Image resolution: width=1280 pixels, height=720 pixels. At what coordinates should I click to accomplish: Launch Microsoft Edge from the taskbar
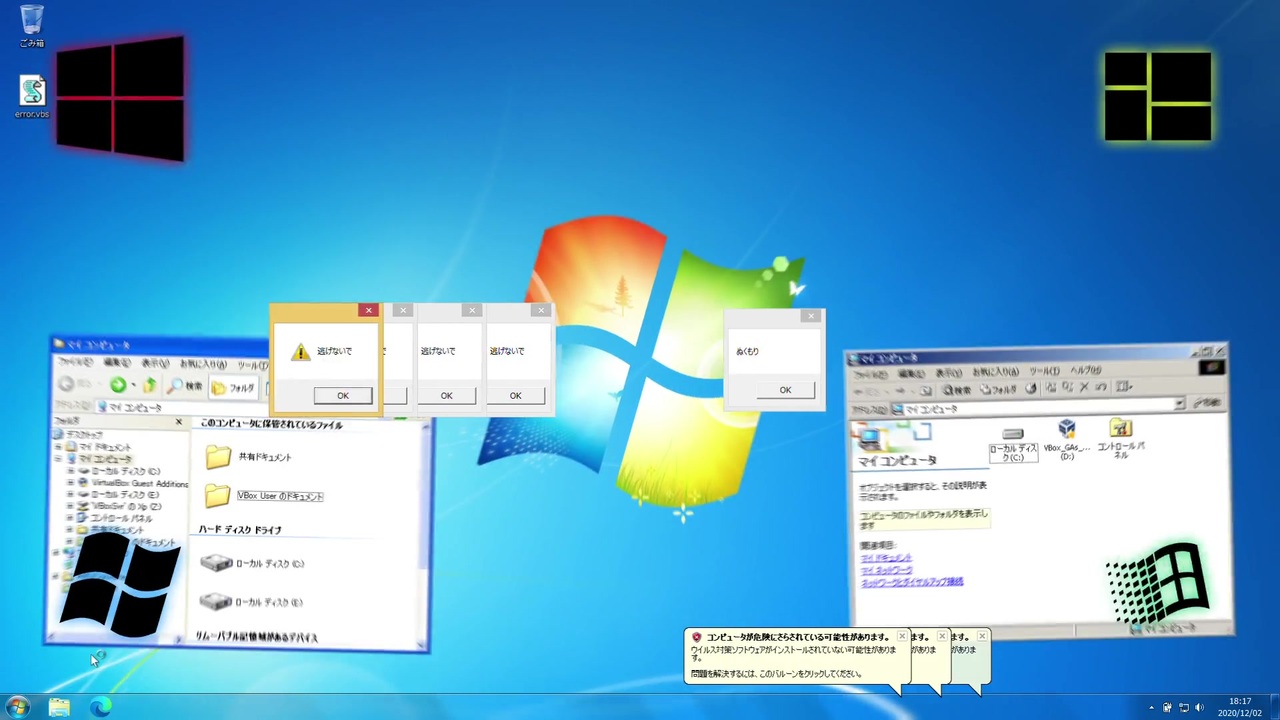point(100,707)
